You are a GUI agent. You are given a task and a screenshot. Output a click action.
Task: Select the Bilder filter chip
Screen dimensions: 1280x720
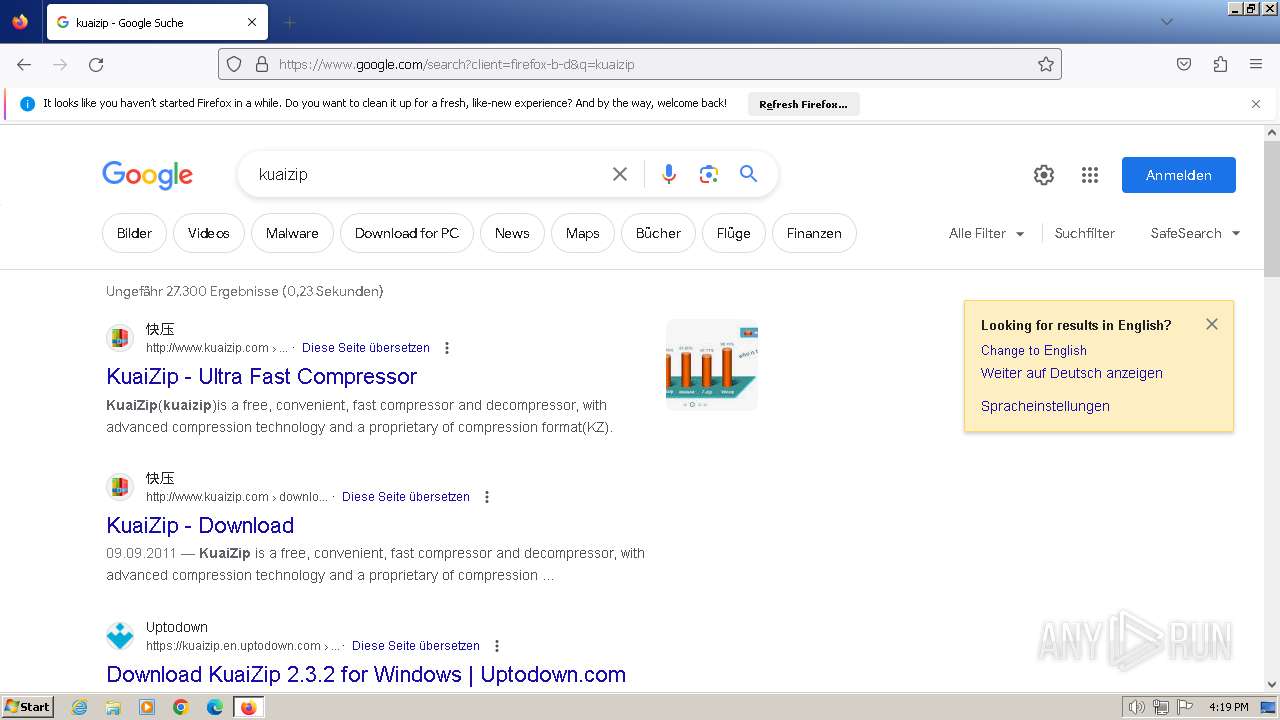click(134, 233)
